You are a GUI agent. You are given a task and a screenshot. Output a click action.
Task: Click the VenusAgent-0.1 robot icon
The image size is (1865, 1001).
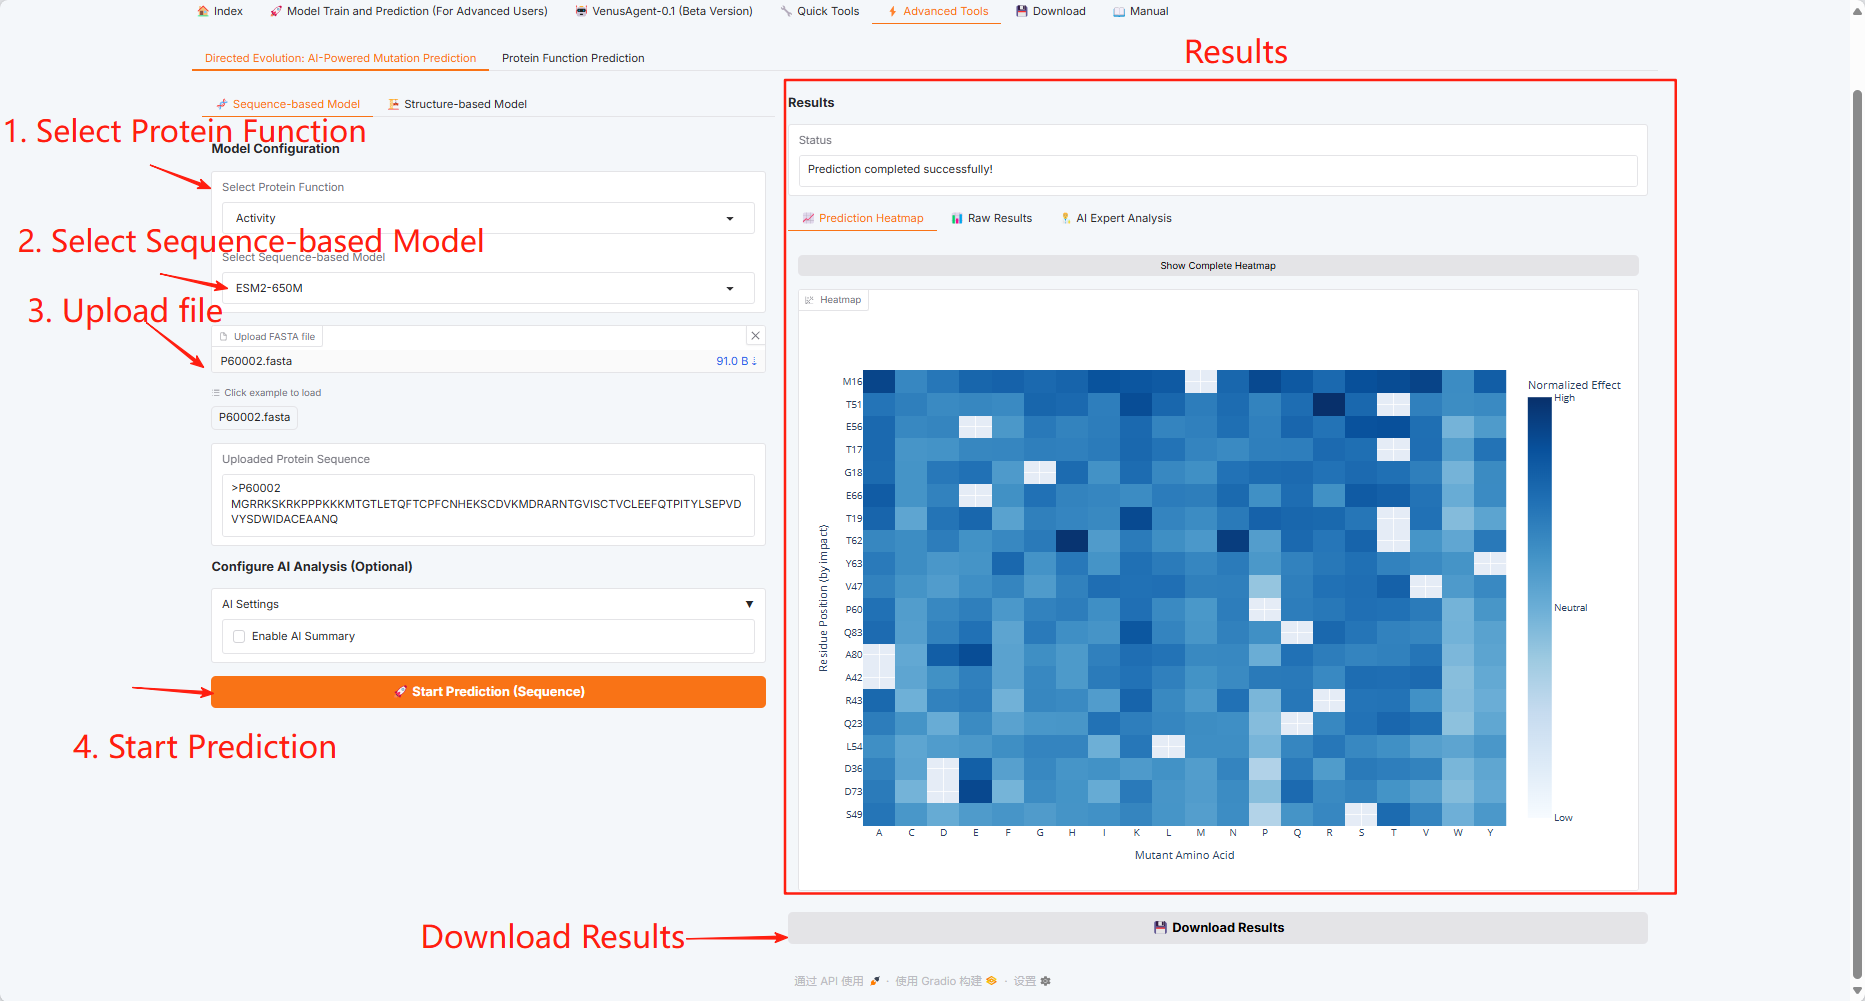pyautogui.click(x=581, y=11)
